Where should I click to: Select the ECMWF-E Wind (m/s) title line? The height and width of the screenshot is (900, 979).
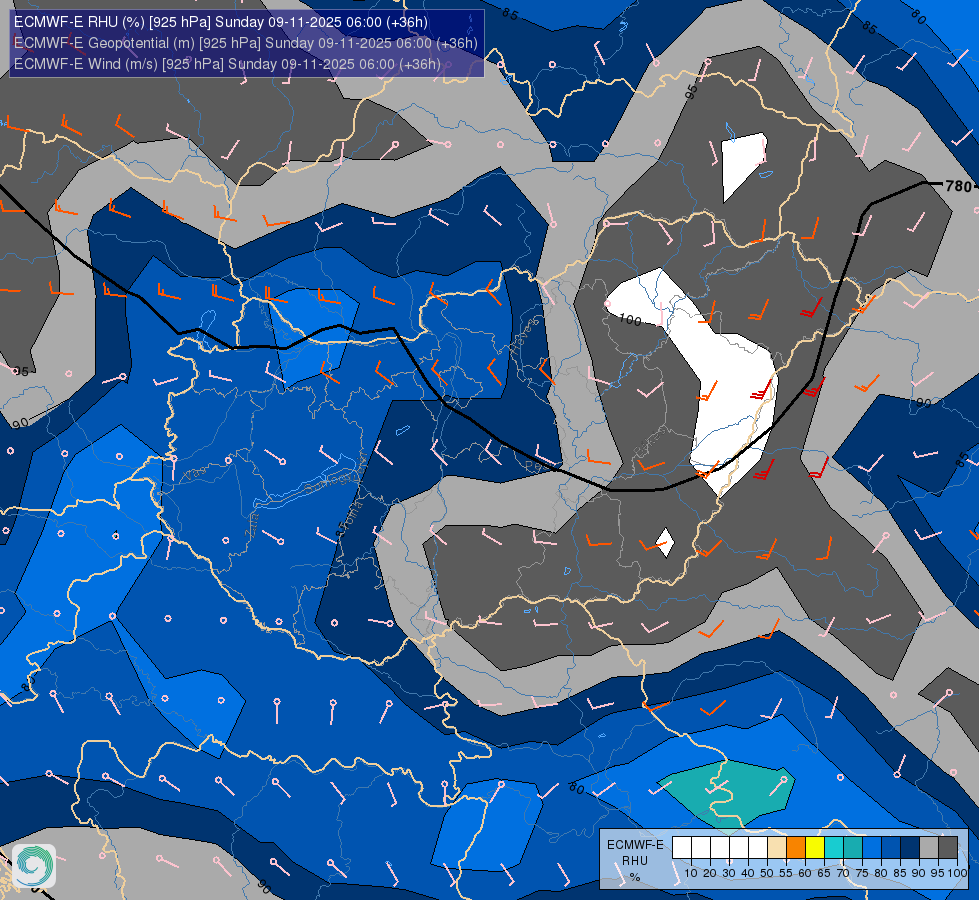coord(227,64)
